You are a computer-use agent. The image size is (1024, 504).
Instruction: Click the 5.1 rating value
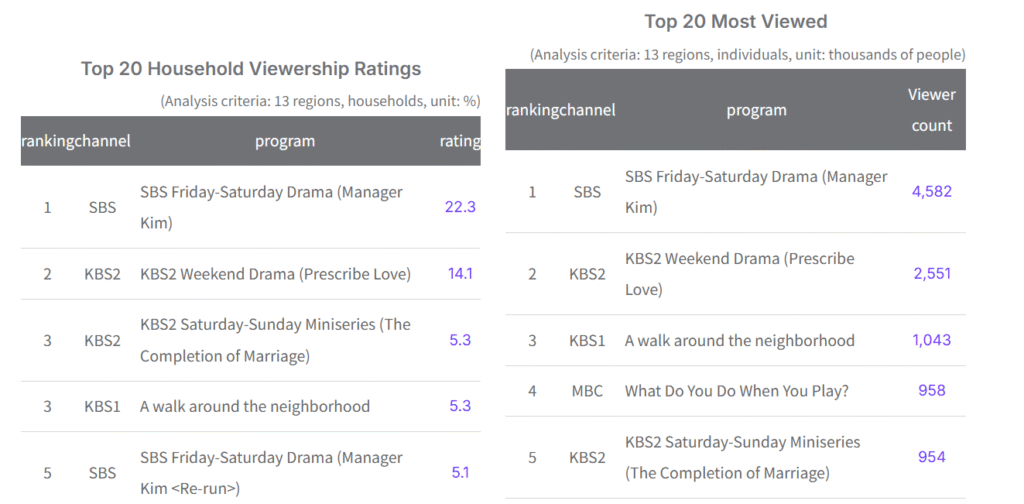pyautogui.click(x=460, y=473)
